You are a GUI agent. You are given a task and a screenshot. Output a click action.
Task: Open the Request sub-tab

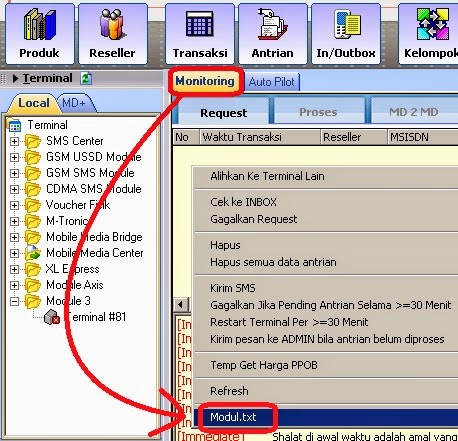(223, 113)
